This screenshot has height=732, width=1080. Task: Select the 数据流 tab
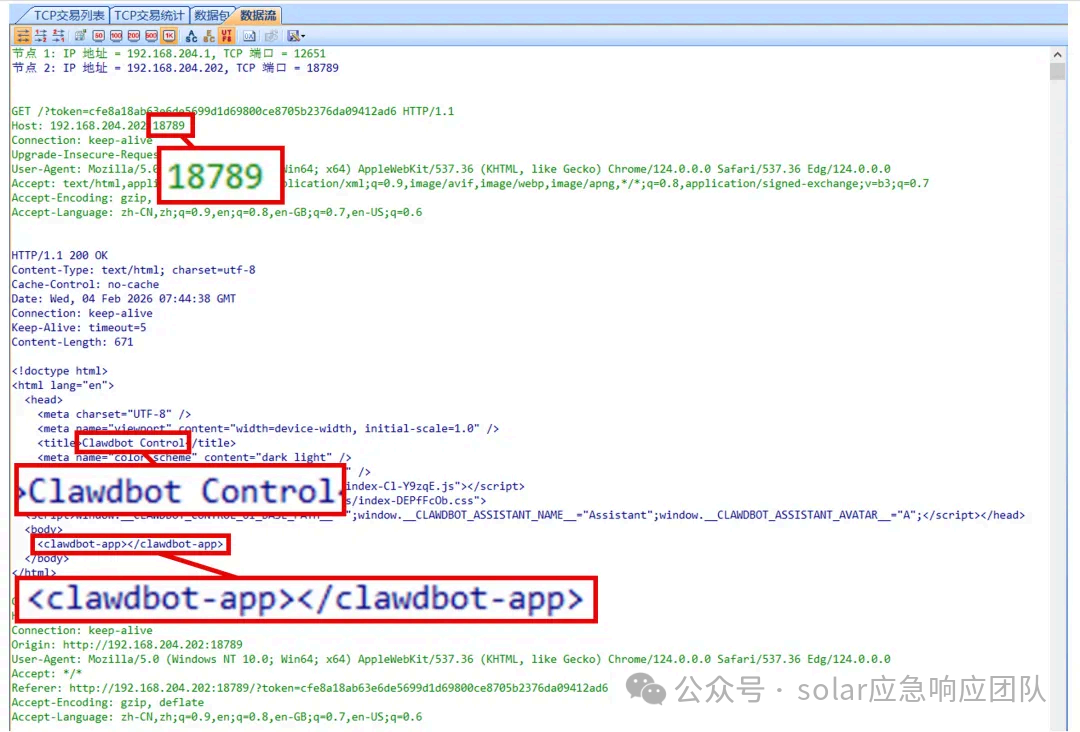[258, 15]
